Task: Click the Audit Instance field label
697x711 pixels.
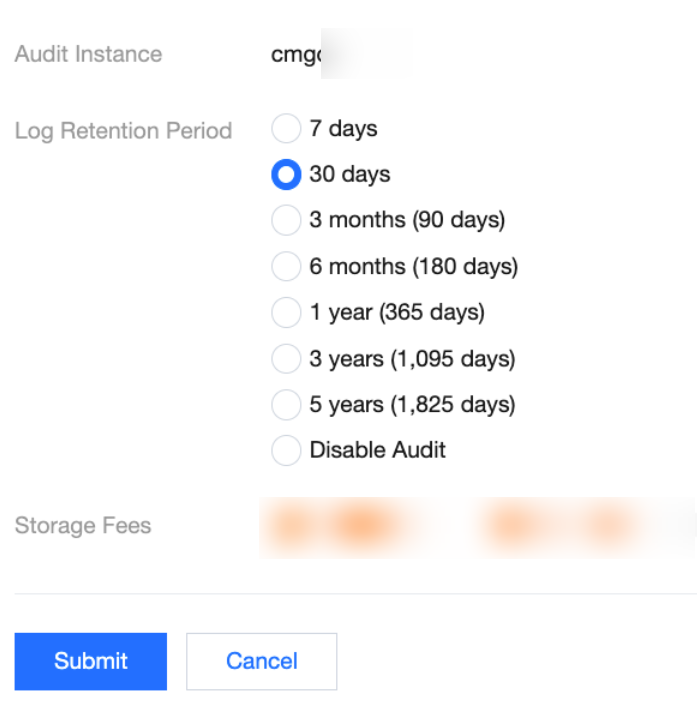Action: [x=88, y=54]
